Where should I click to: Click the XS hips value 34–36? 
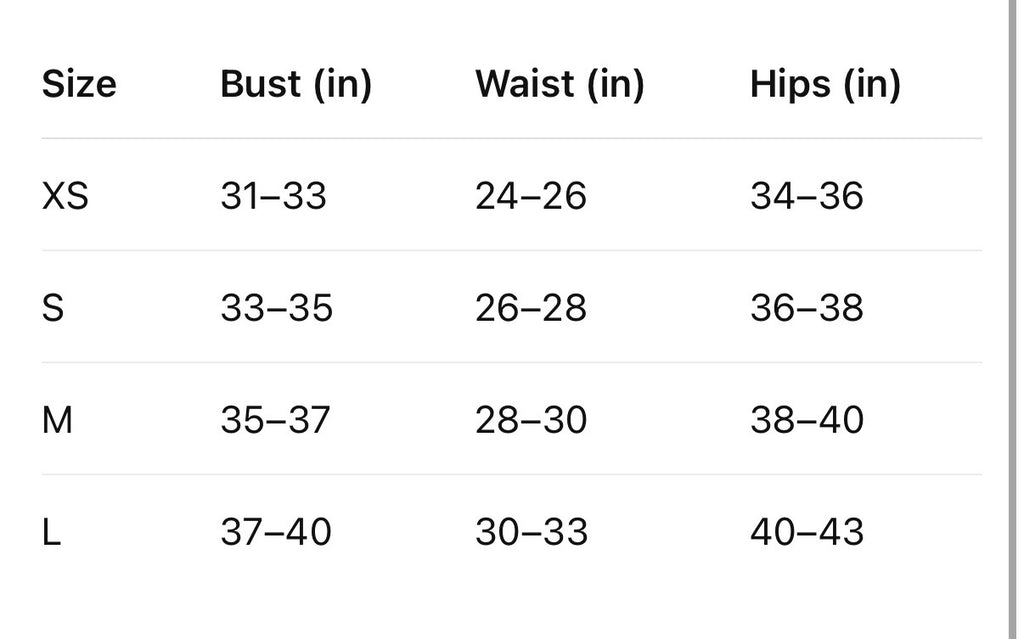point(807,196)
